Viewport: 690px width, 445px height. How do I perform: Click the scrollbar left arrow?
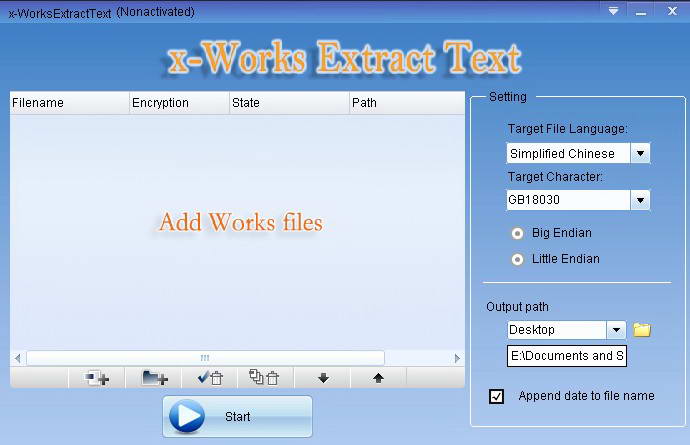click(18, 358)
